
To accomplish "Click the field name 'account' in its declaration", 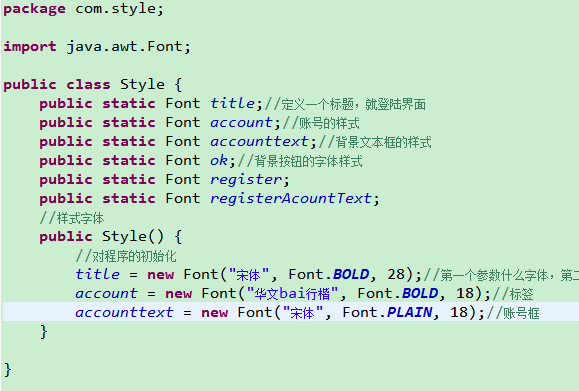I will [x=241, y=123].
